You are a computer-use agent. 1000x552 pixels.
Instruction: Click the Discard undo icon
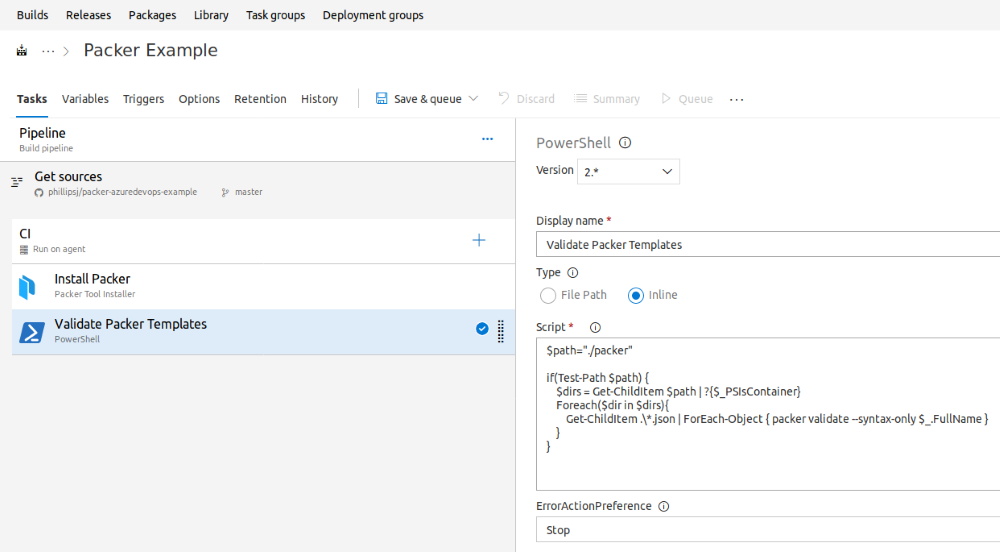coord(504,98)
